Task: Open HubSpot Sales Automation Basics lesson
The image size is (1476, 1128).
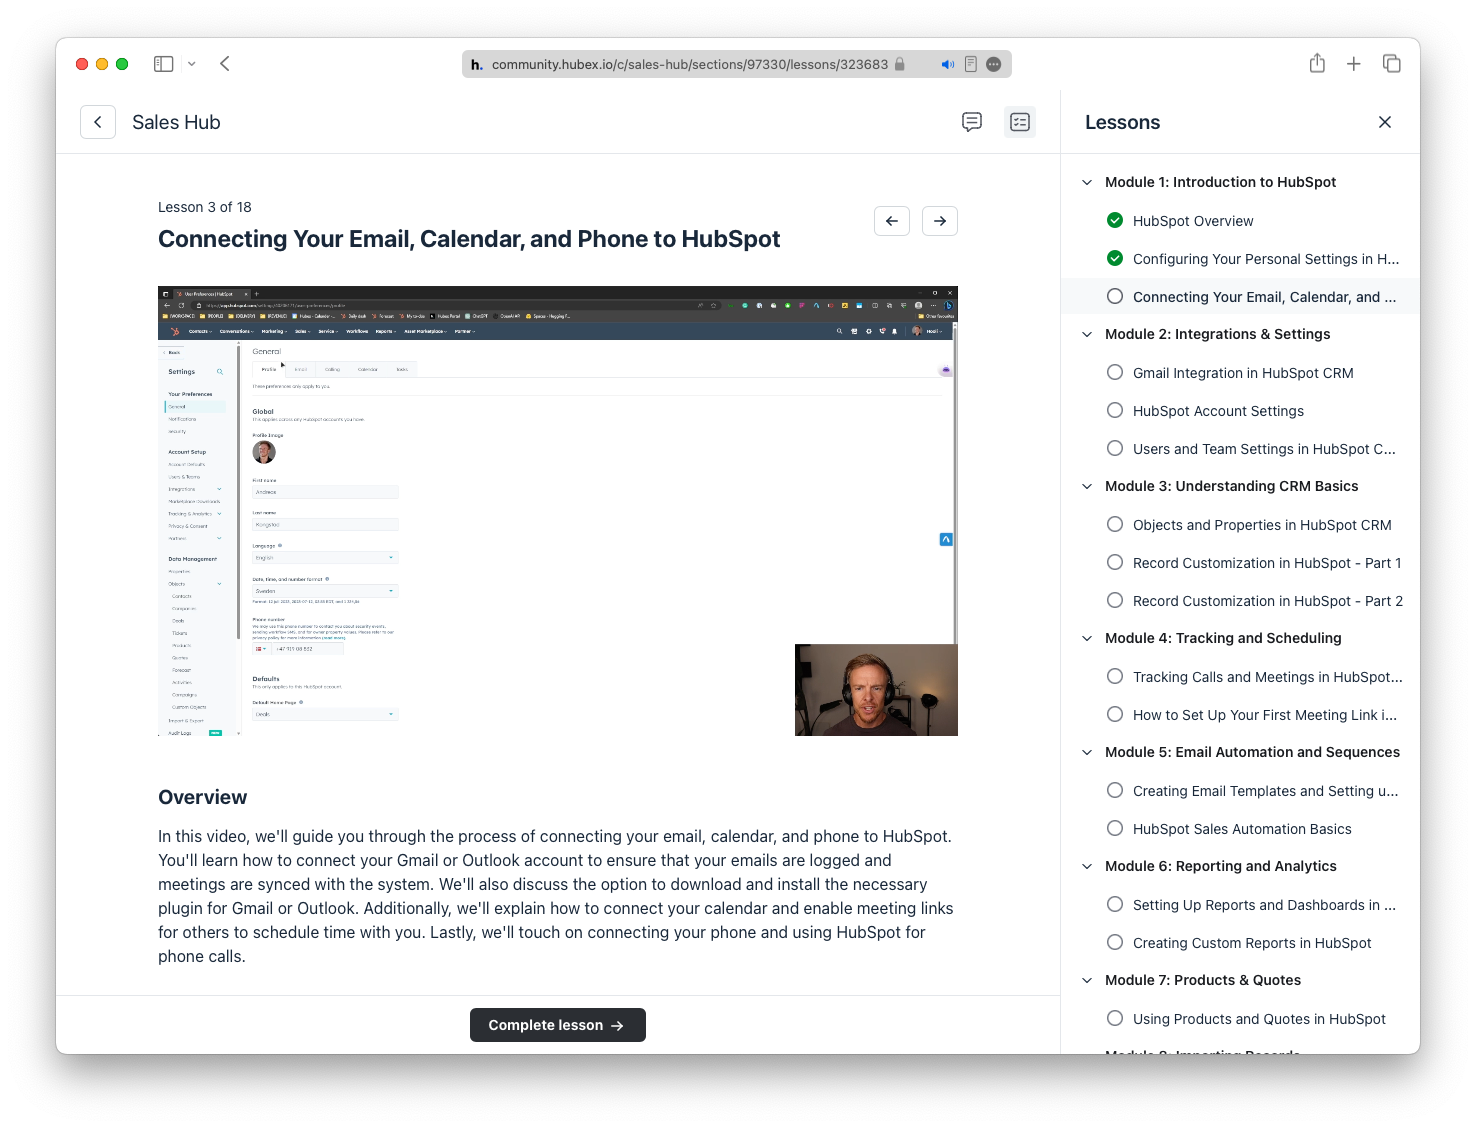Action: (x=1242, y=829)
